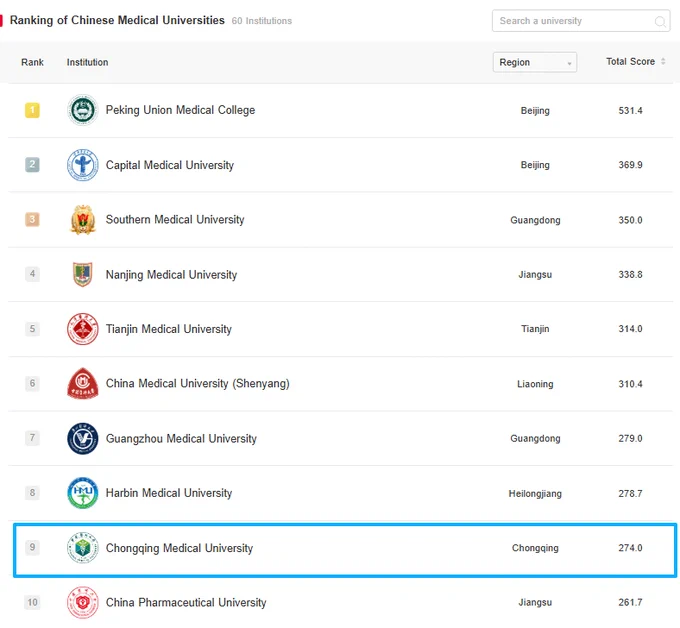Focus the Search a university field
This screenshot has width=680, height=628.
[581, 21]
